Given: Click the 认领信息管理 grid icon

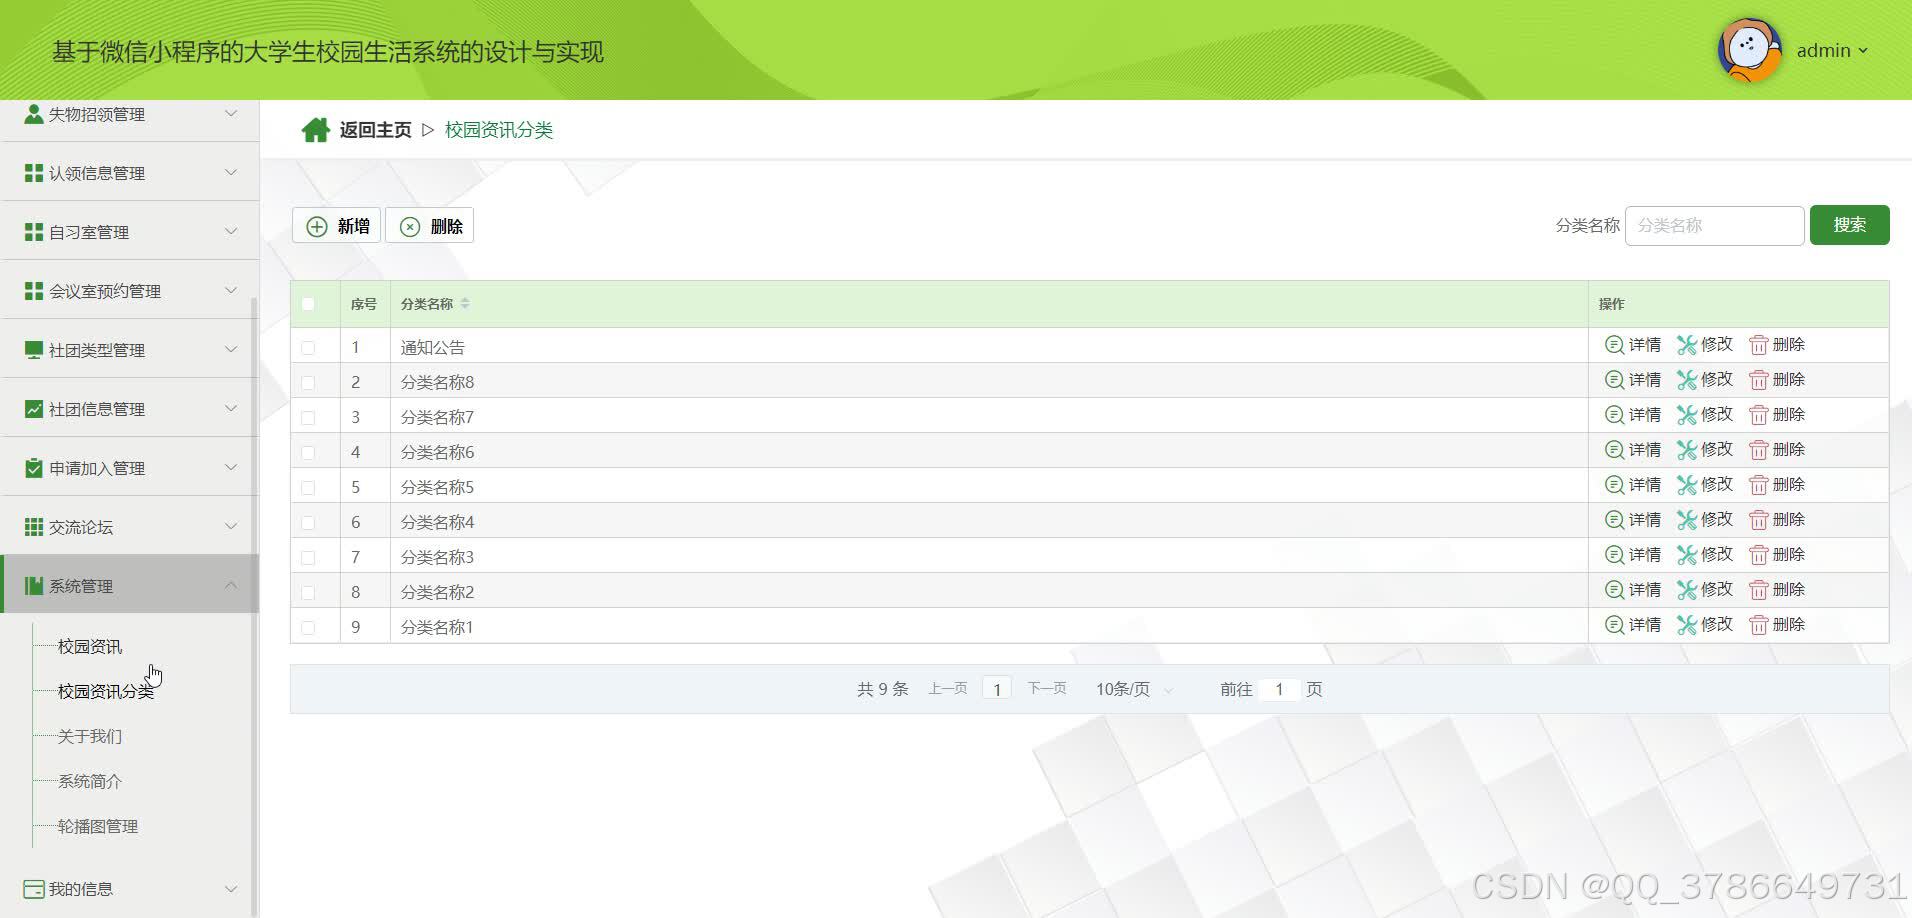Looking at the screenshot, I should (33, 173).
